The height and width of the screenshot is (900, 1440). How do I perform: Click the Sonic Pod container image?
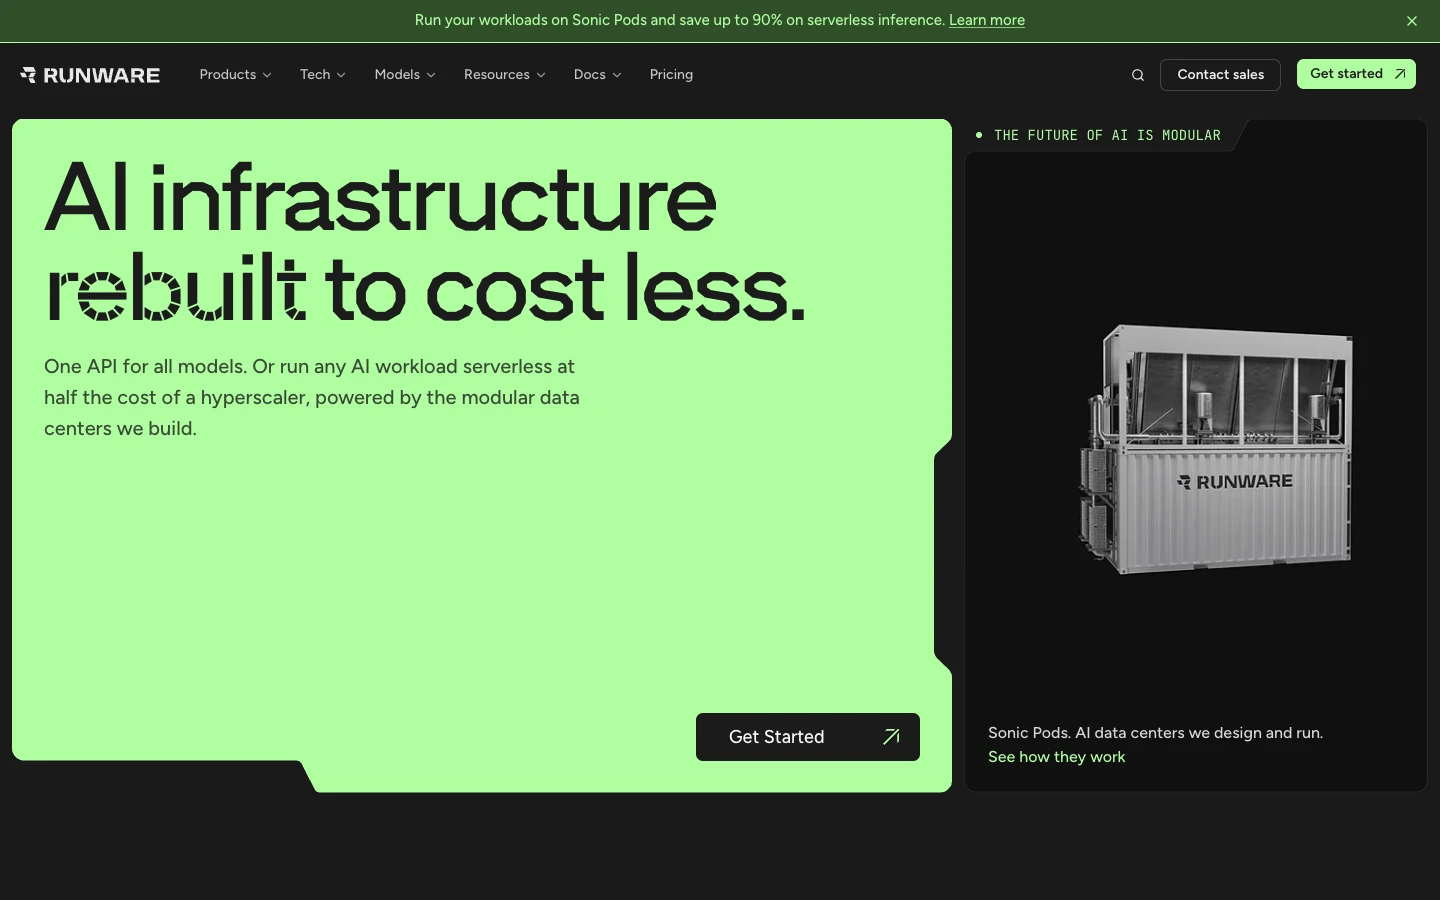[x=1216, y=449]
